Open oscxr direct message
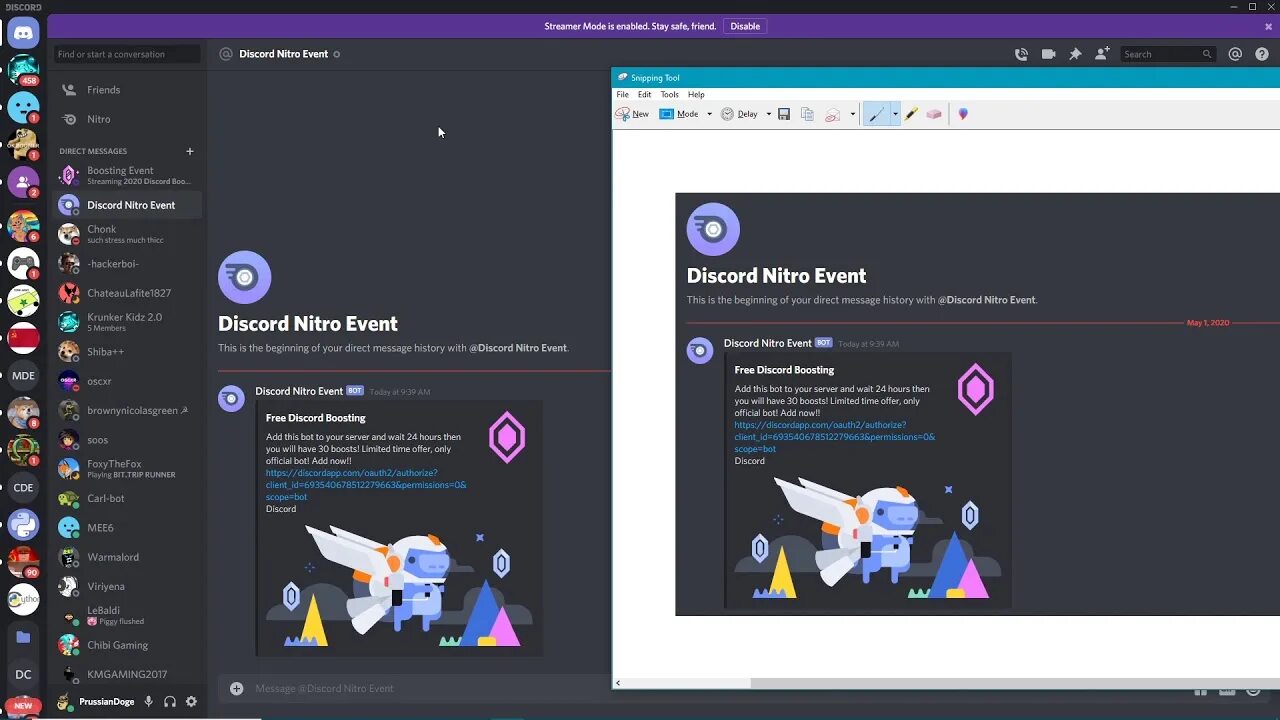The image size is (1280, 720). 127,381
